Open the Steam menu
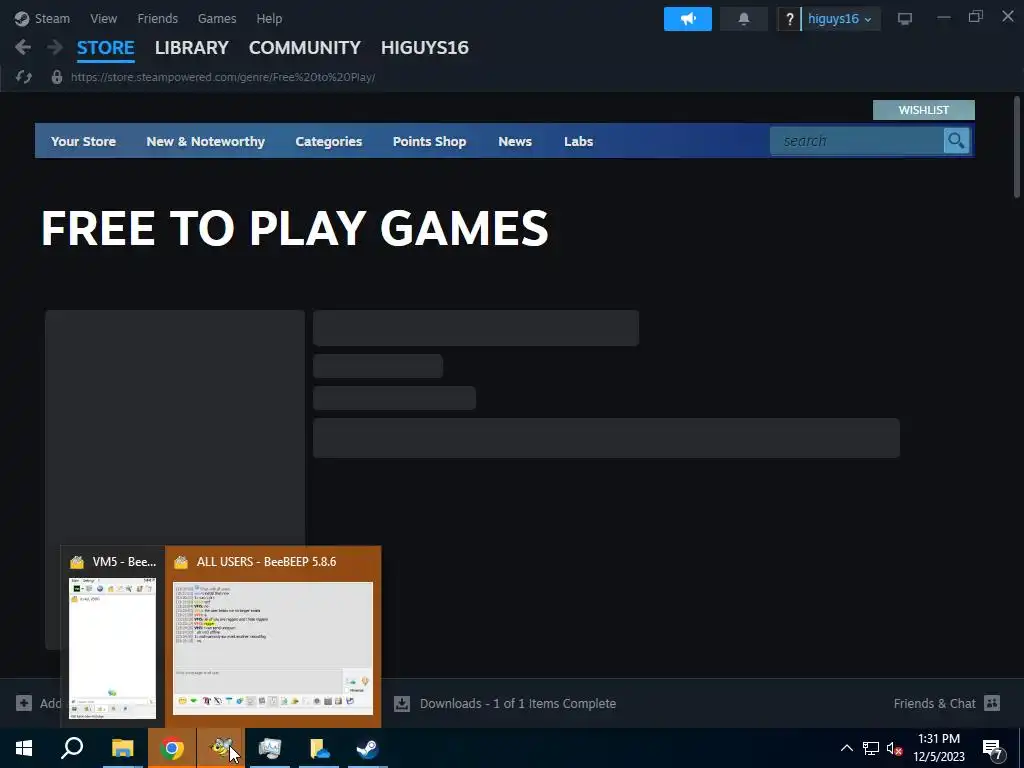This screenshot has height=768, width=1024. point(42,18)
